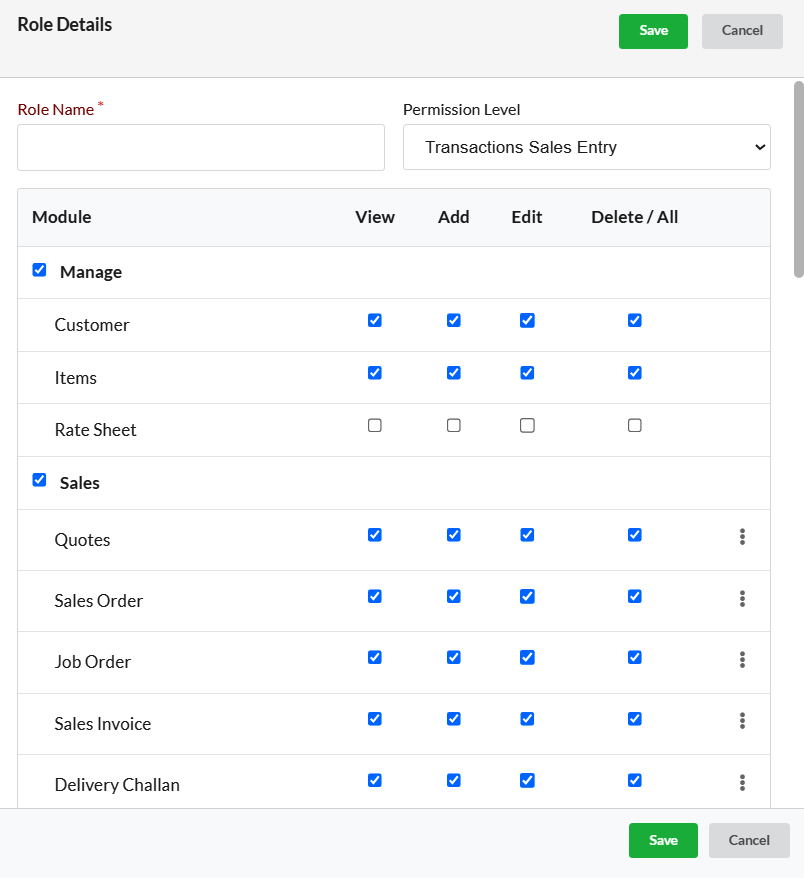
Task: Open the Quotes row three-dot menu
Action: pyautogui.click(x=742, y=536)
